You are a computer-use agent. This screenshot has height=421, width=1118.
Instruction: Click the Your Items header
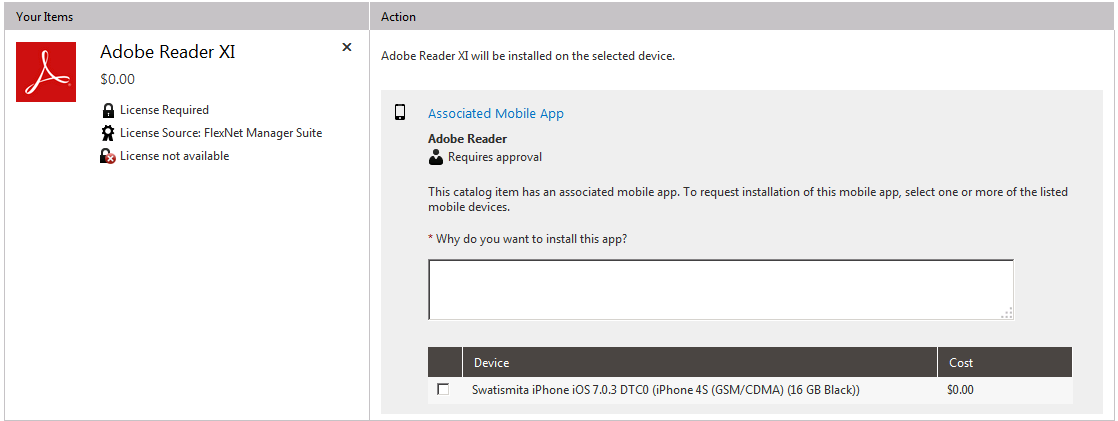(x=44, y=17)
